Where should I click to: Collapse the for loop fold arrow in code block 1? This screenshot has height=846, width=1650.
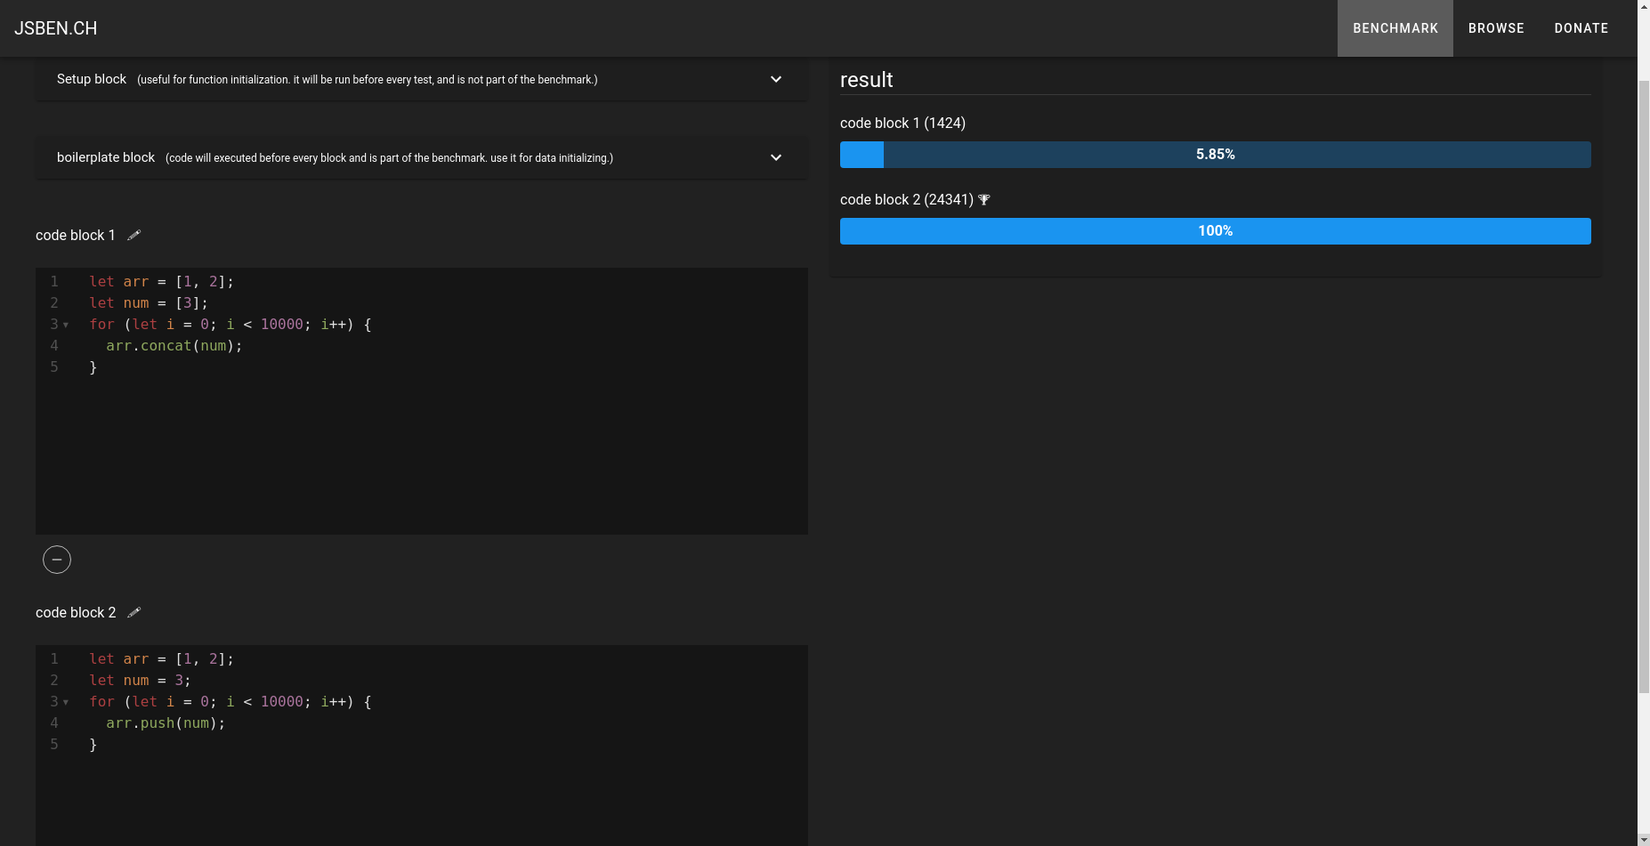pos(66,325)
